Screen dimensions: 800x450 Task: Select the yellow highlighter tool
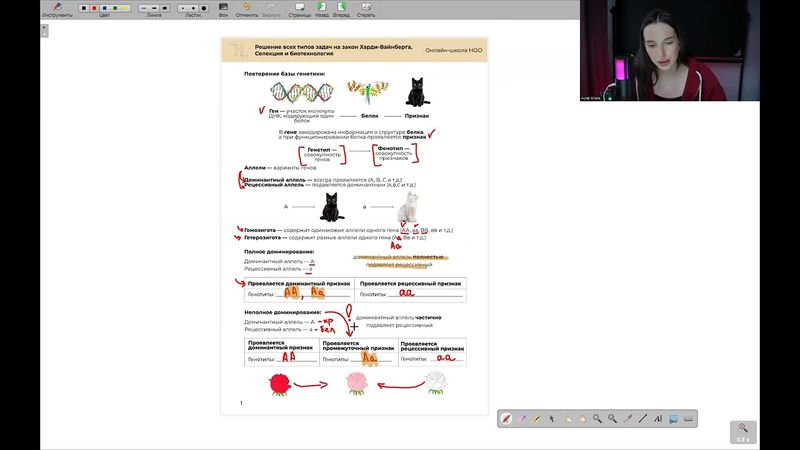[x=537, y=418]
